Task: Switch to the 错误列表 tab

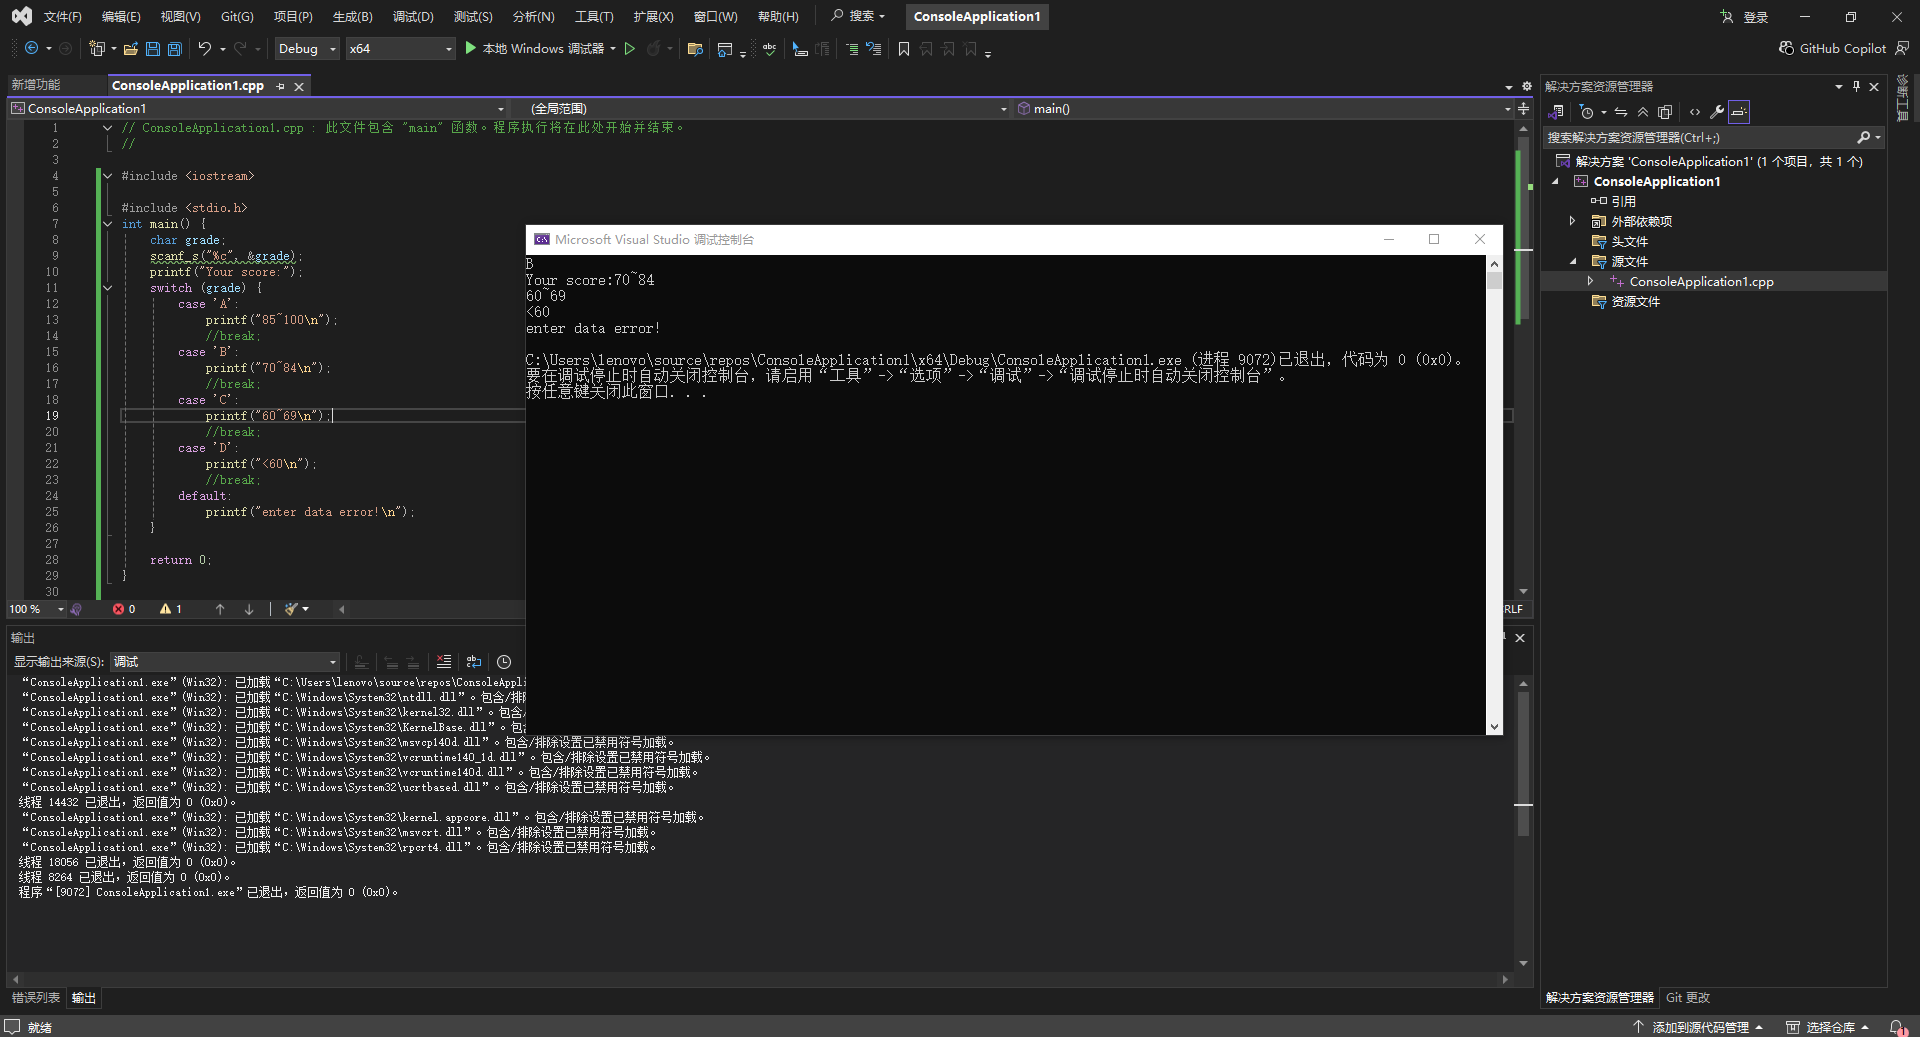Action: [36, 998]
